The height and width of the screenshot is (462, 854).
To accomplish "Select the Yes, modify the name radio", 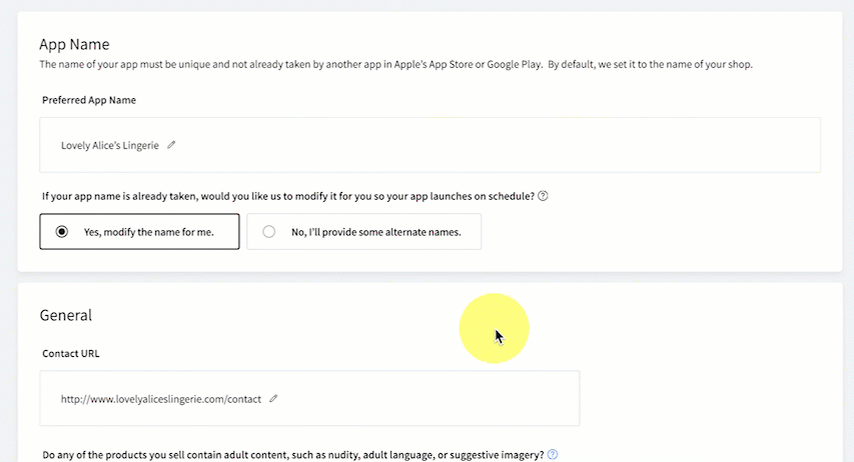I will click(x=62, y=232).
